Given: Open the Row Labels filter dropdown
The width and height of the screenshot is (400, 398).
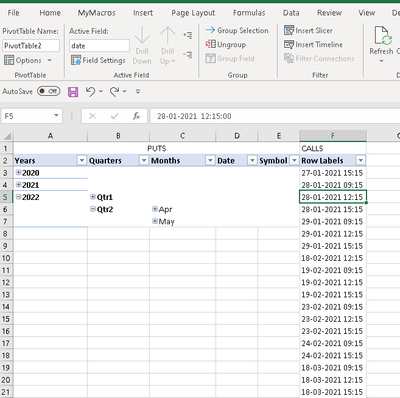Looking at the screenshot, I should (361, 161).
